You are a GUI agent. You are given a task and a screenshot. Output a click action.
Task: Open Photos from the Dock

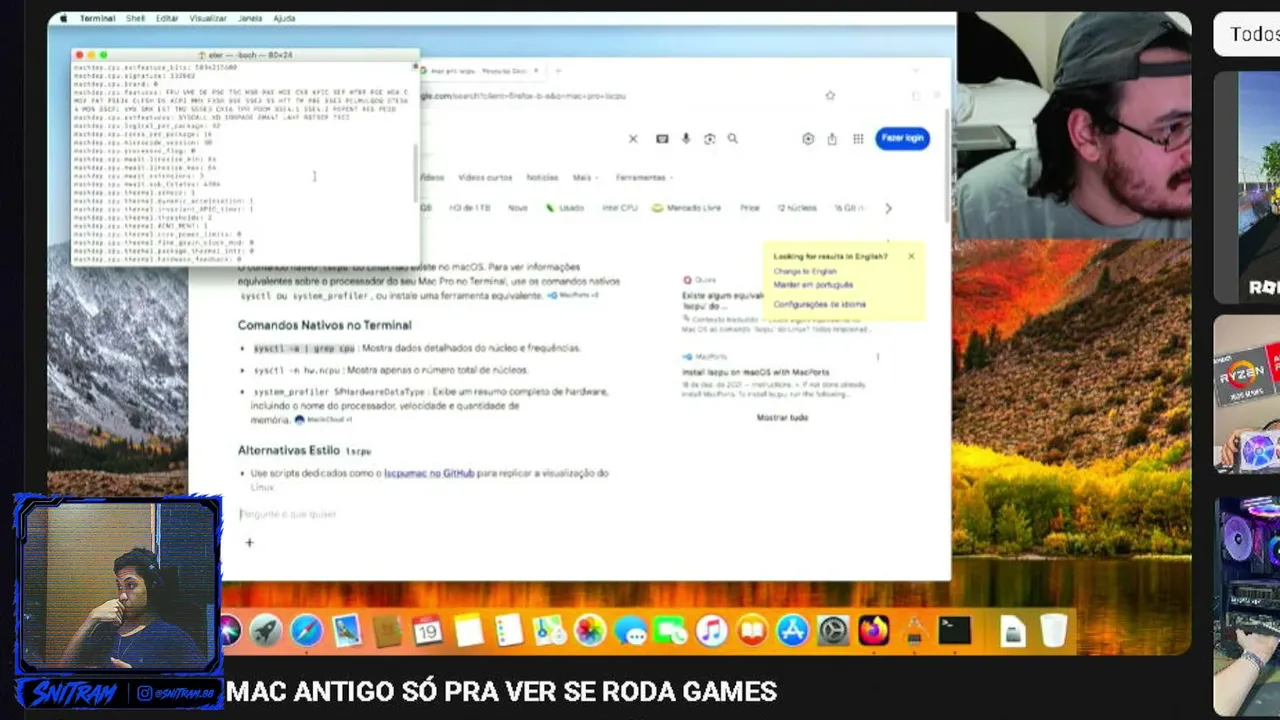click(590, 631)
